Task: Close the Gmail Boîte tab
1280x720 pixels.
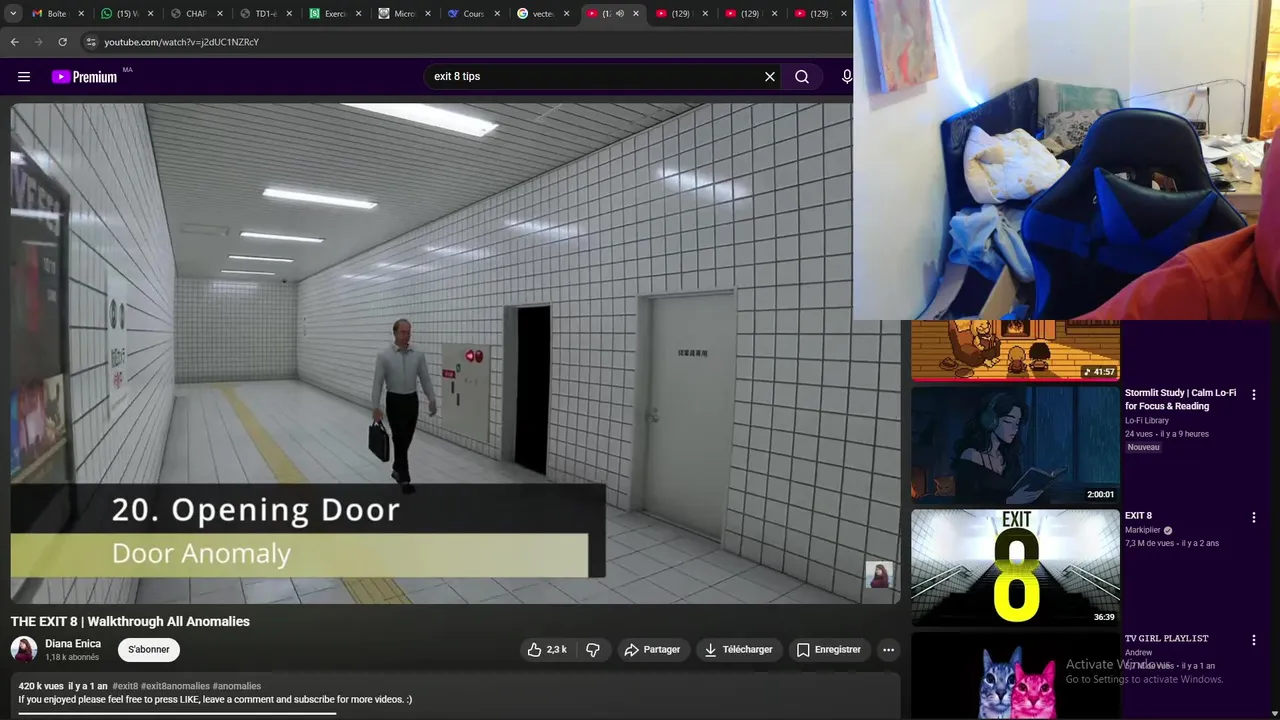Action: [82, 14]
